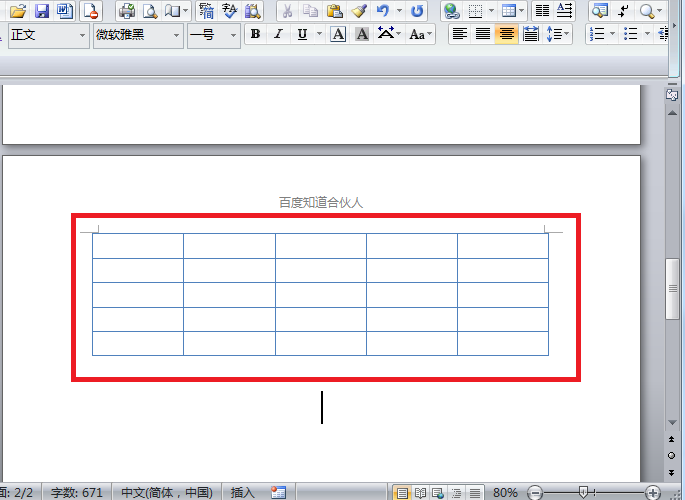The height and width of the screenshot is (500, 685).
Task: Click the research binoculars-book icon
Action: pyautogui.click(x=253, y=10)
